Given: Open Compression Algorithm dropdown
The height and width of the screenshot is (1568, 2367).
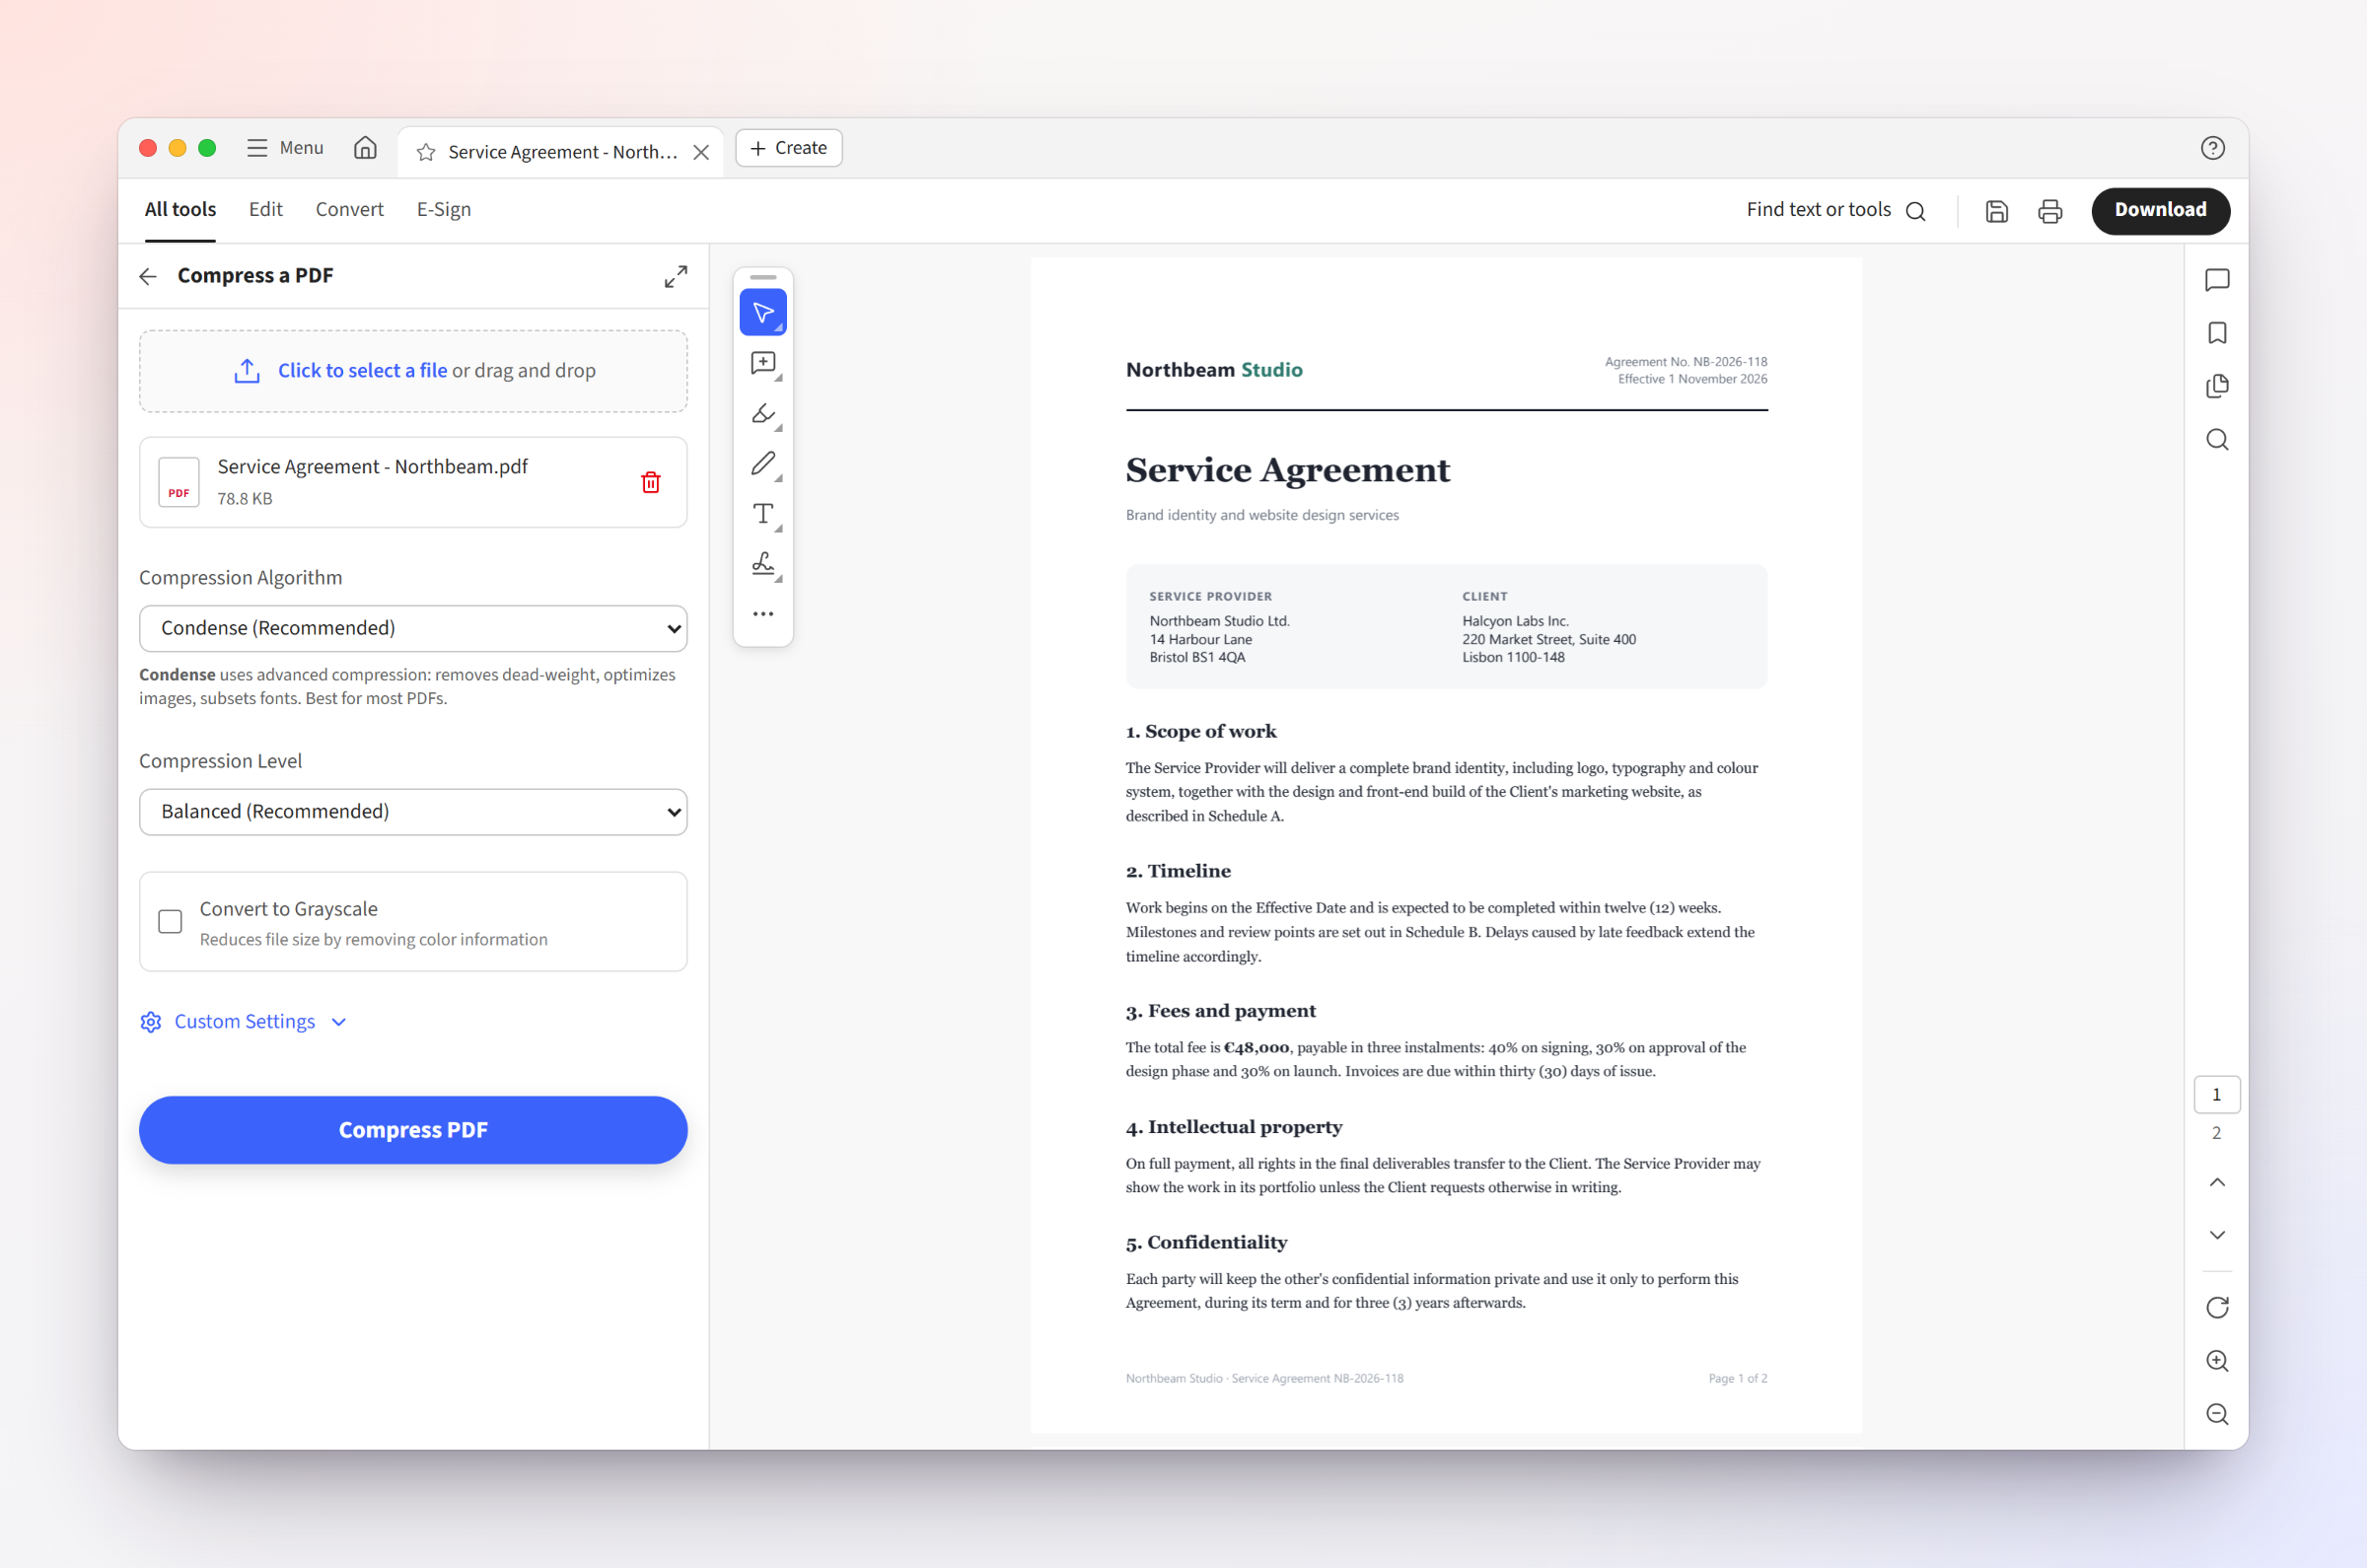Looking at the screenshot, I should point(413,628).
